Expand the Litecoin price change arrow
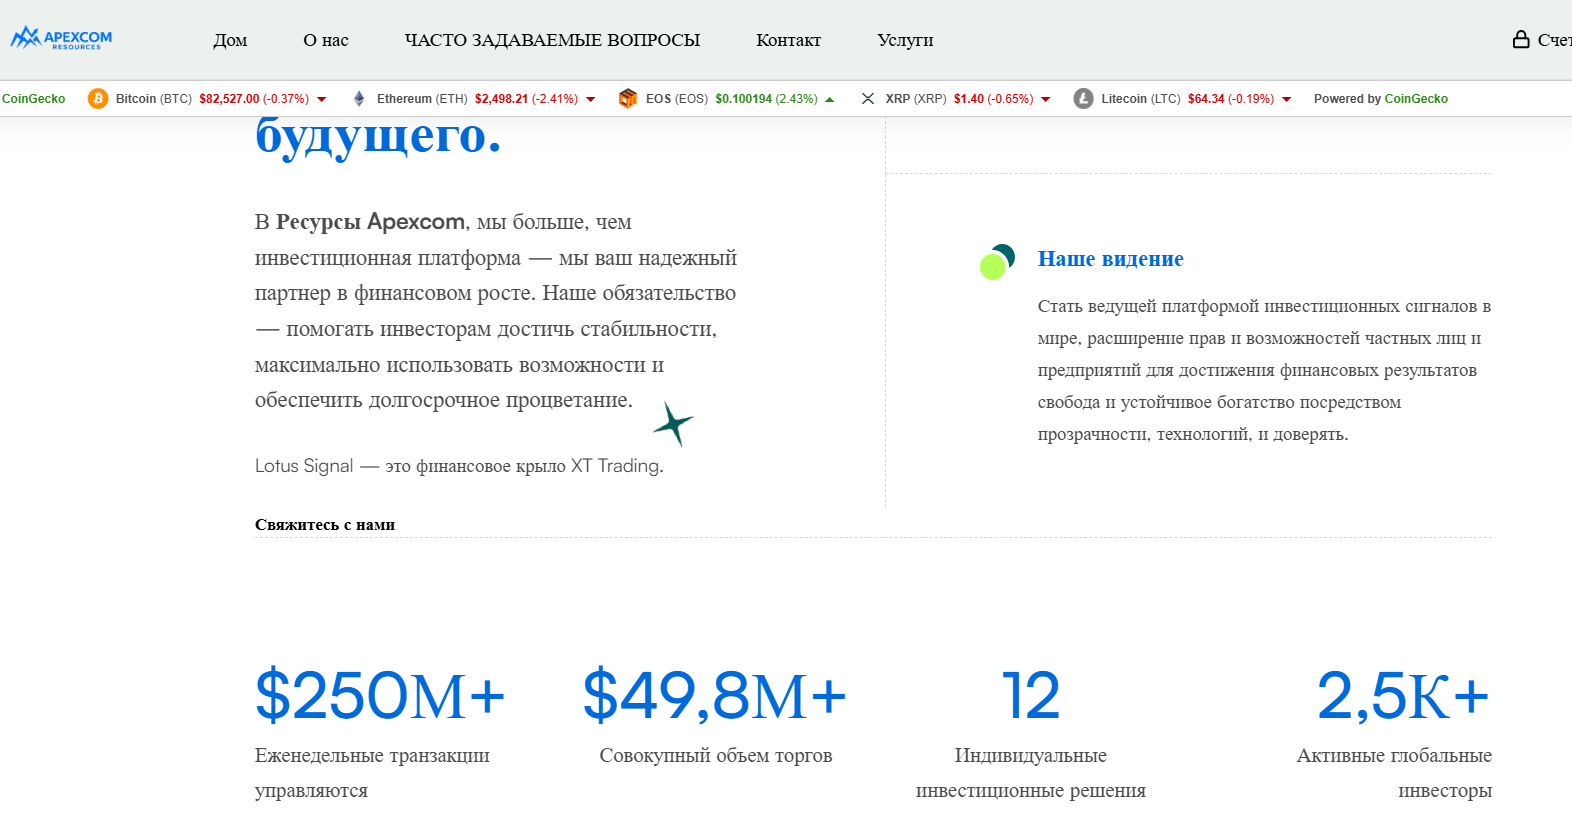This screenshot has height=824, width=1572. 1287,99
